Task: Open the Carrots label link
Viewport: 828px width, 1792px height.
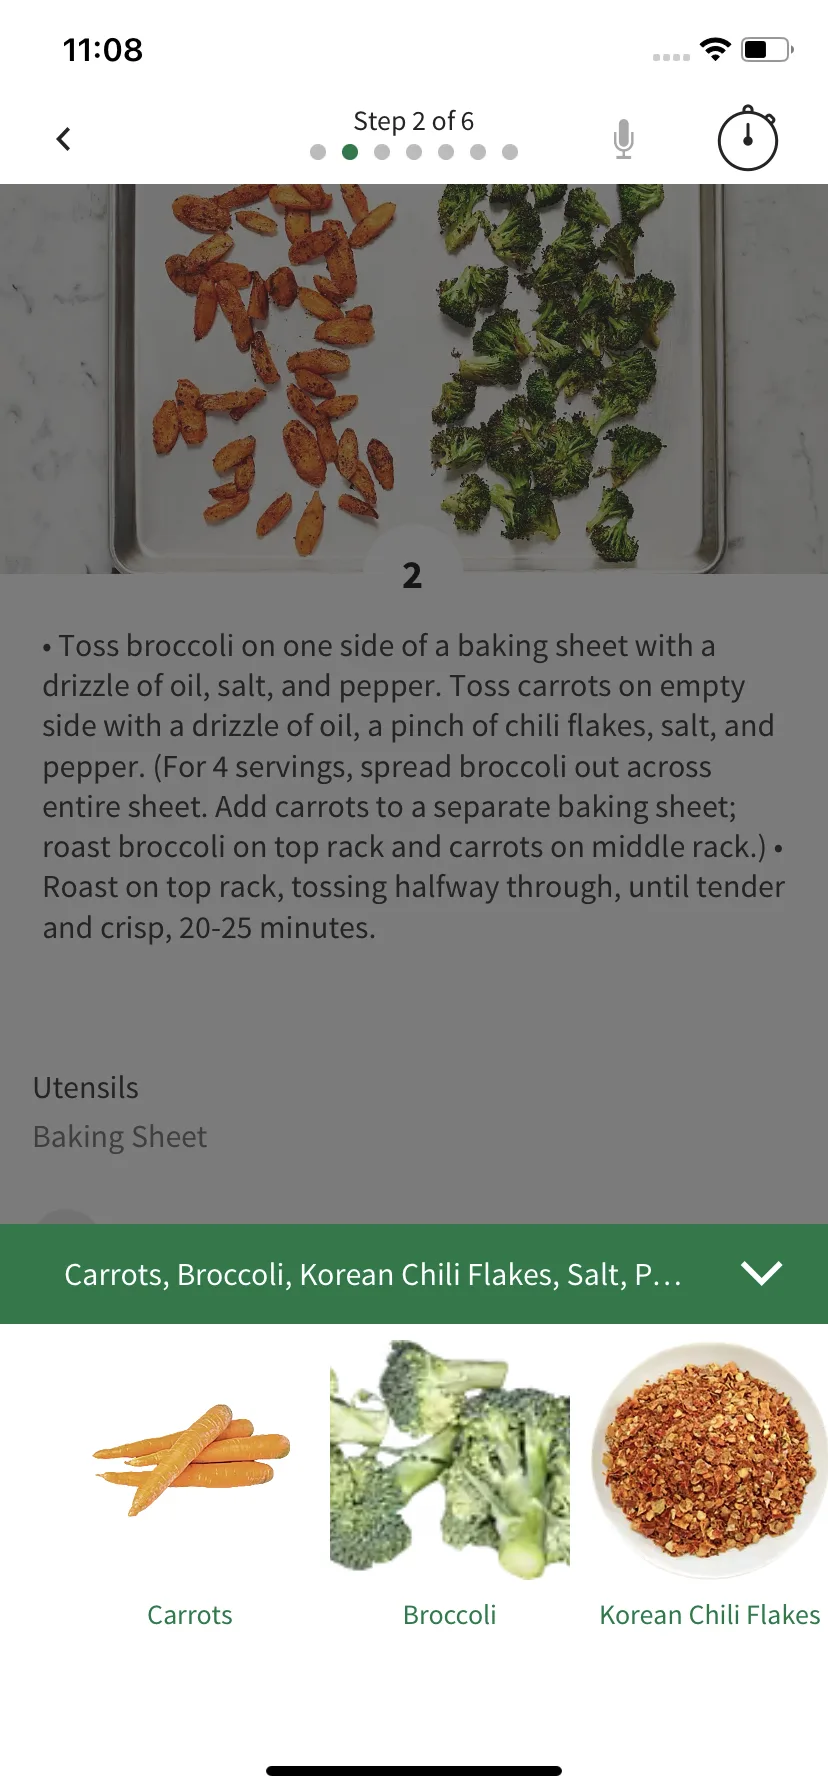Action: (x=190, y=1615)
